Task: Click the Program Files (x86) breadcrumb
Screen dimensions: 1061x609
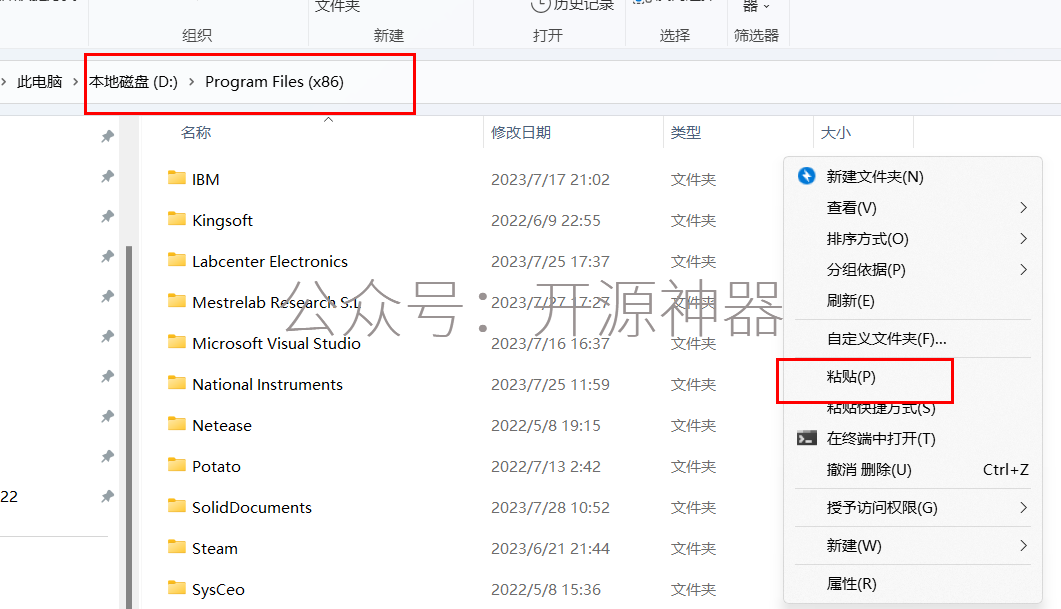Action: coord(274,82)
